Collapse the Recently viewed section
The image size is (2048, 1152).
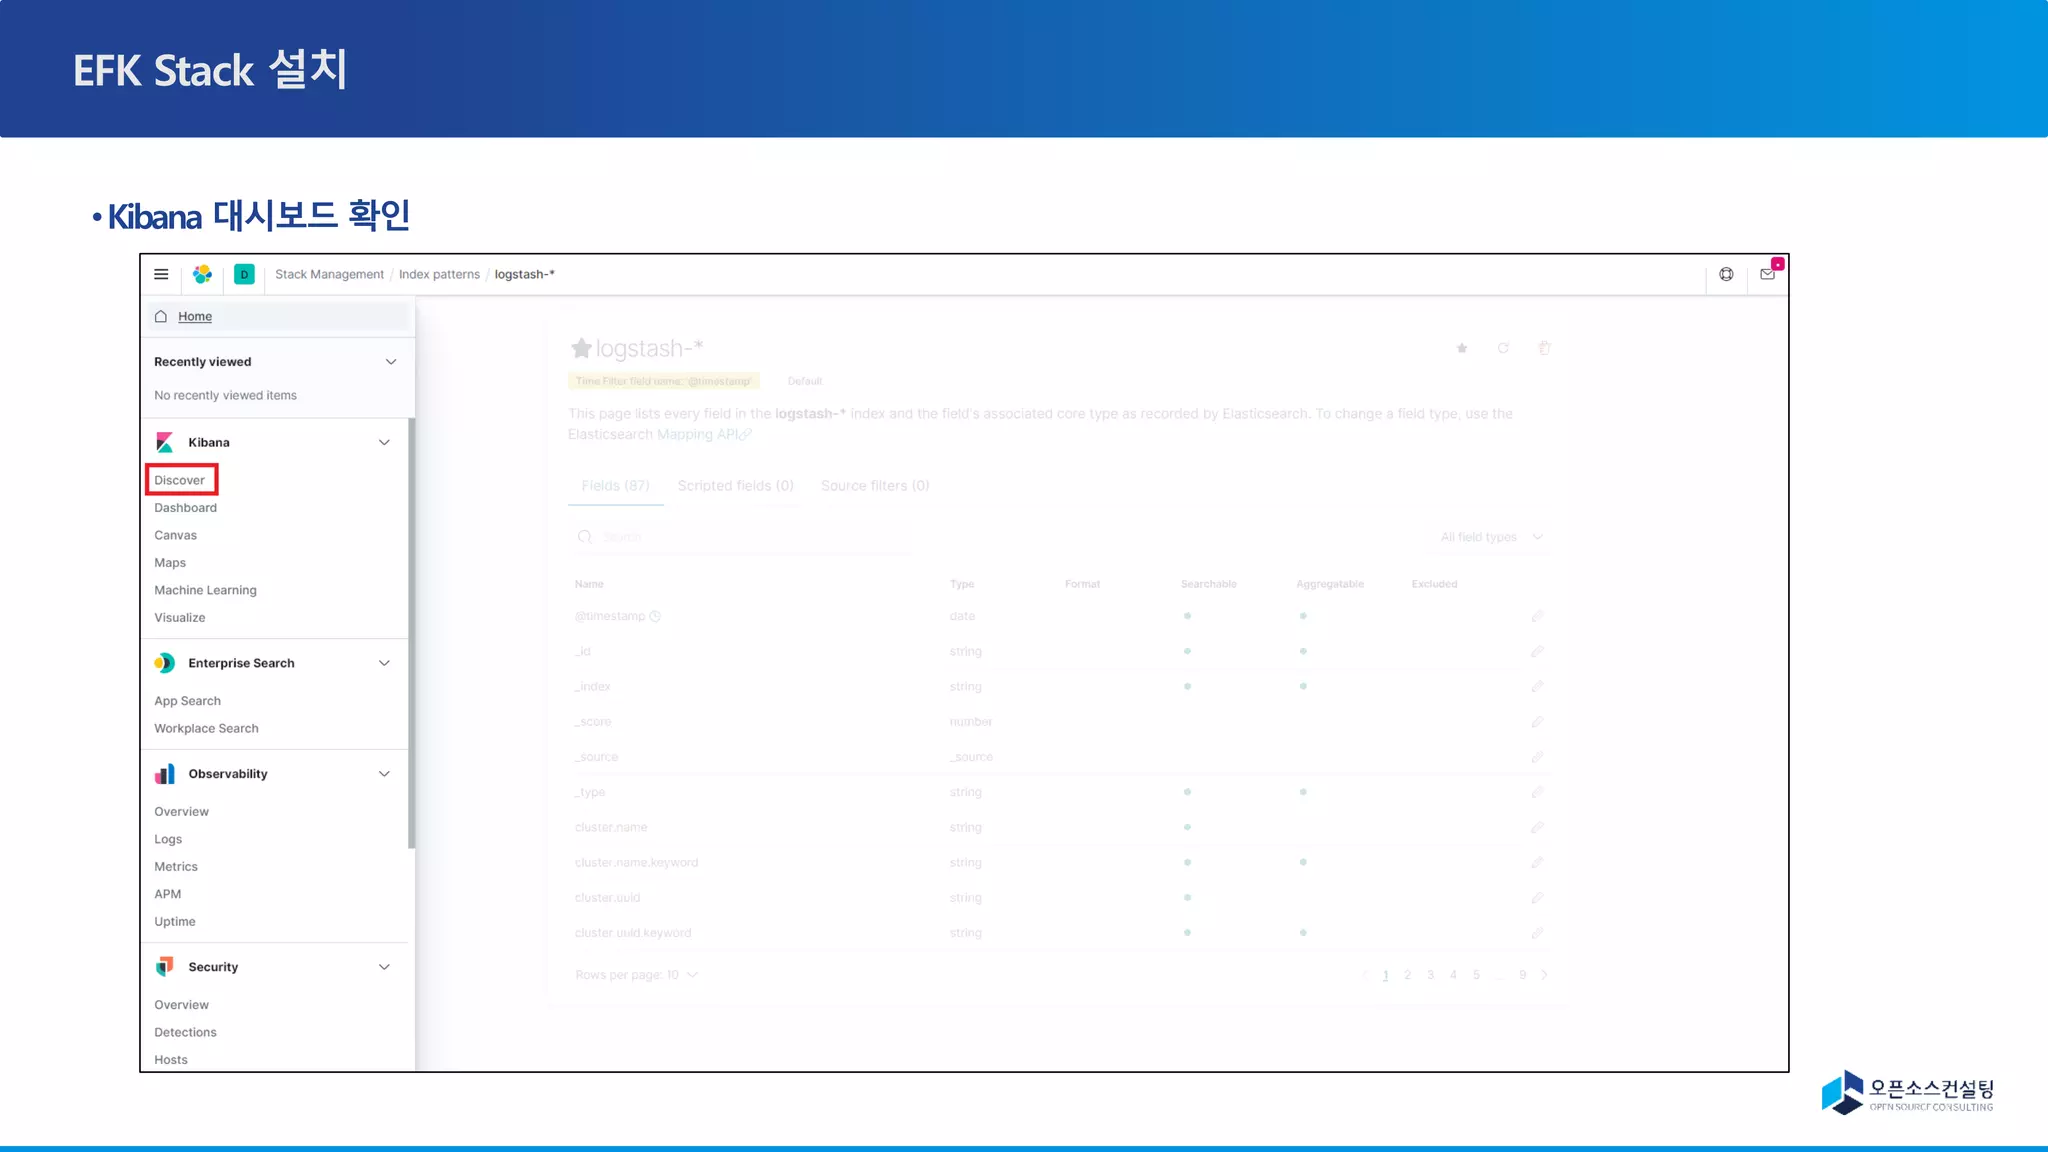tap(391, 362)
